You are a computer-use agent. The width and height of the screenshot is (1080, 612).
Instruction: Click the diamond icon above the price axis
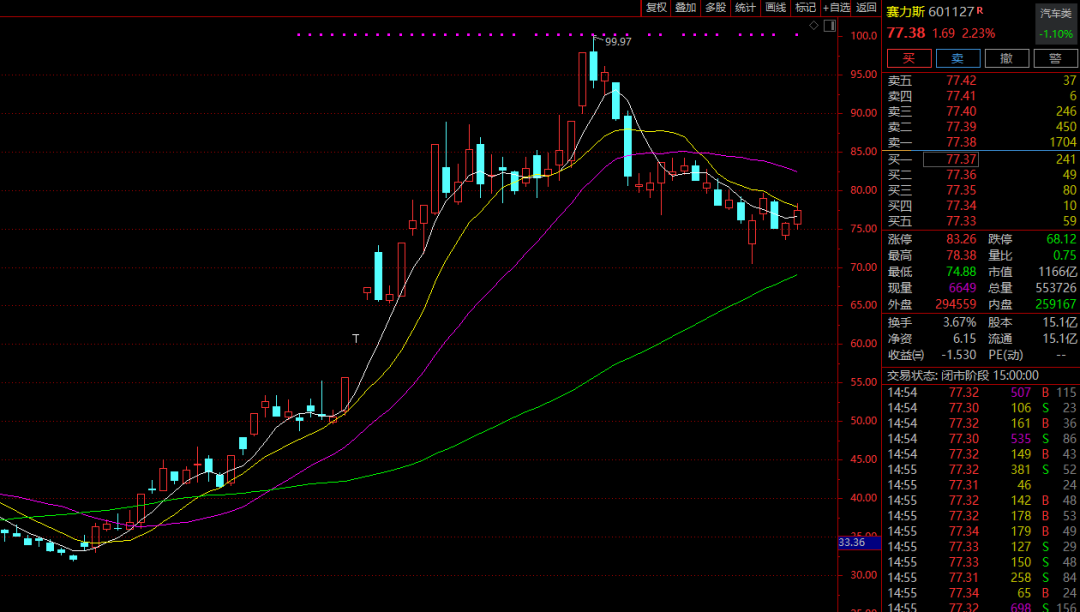click(x=813, y=25)
